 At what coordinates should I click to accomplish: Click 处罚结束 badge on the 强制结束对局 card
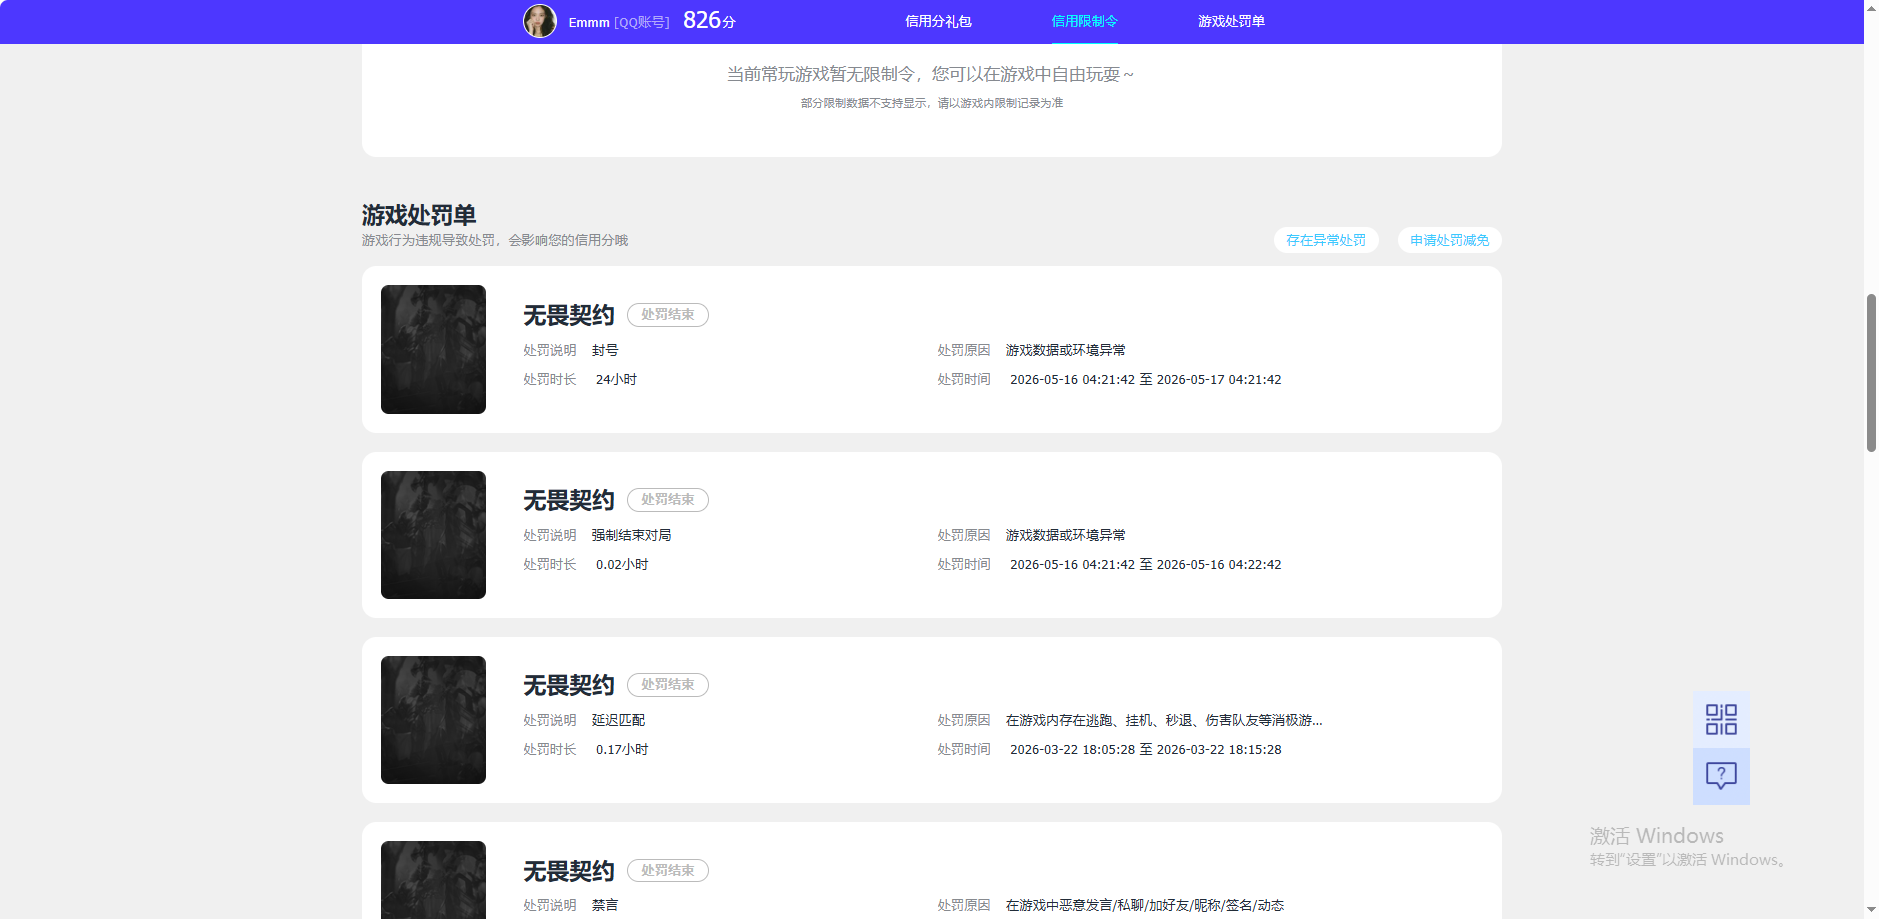(668, 500)
